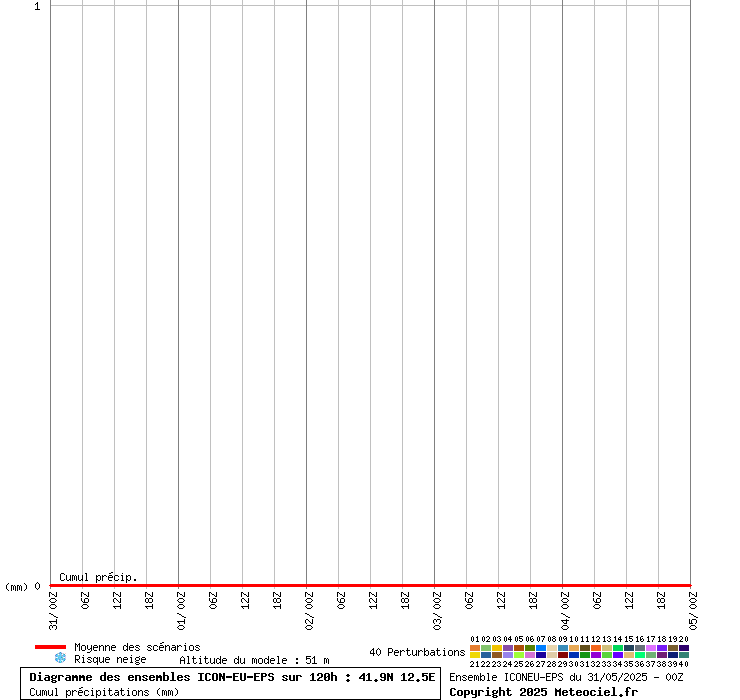
Task: Select perturbation 40 teal swatch
Action: click(684, 655)
